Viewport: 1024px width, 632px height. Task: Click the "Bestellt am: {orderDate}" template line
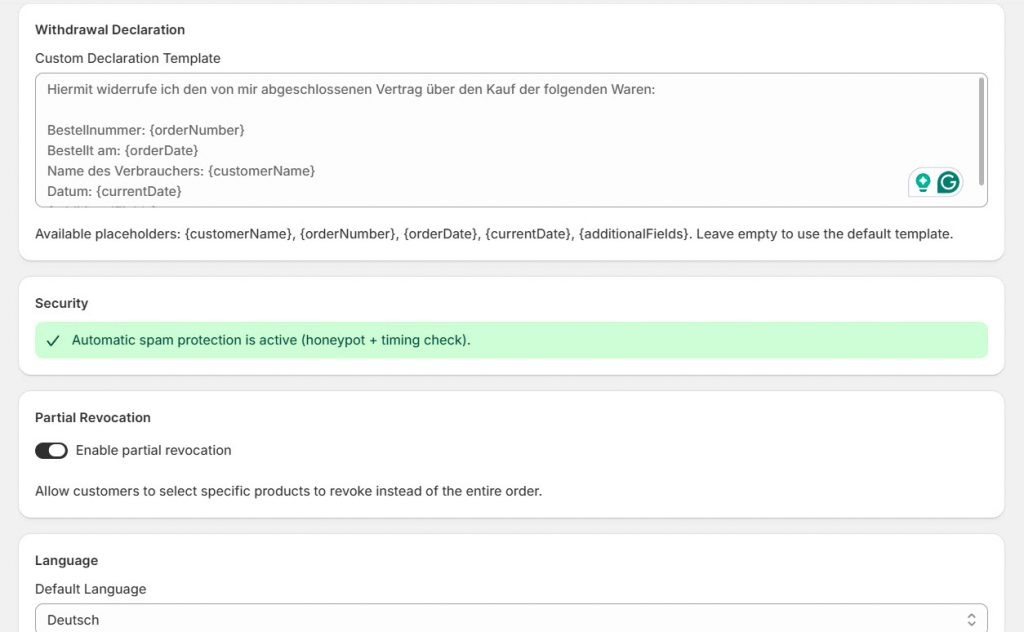(129, 151)
